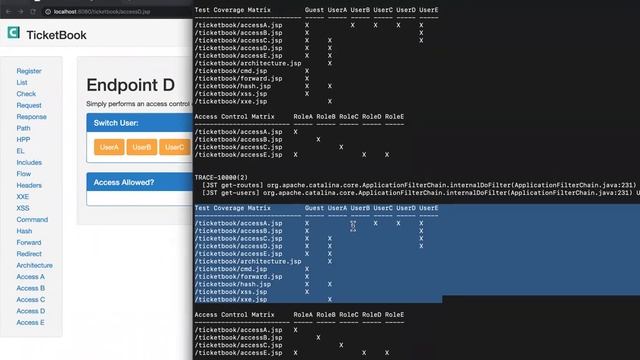The image size is (640, 360).
Task: Open the Forward sidebar link
Action: point(29,242)
